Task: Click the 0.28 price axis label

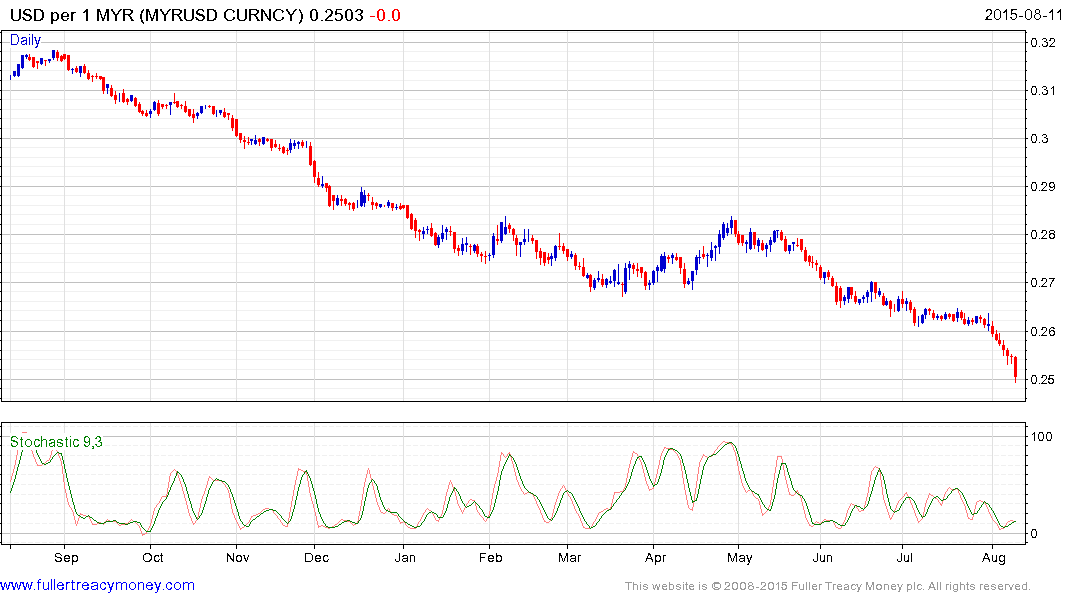Action: 1043,235
